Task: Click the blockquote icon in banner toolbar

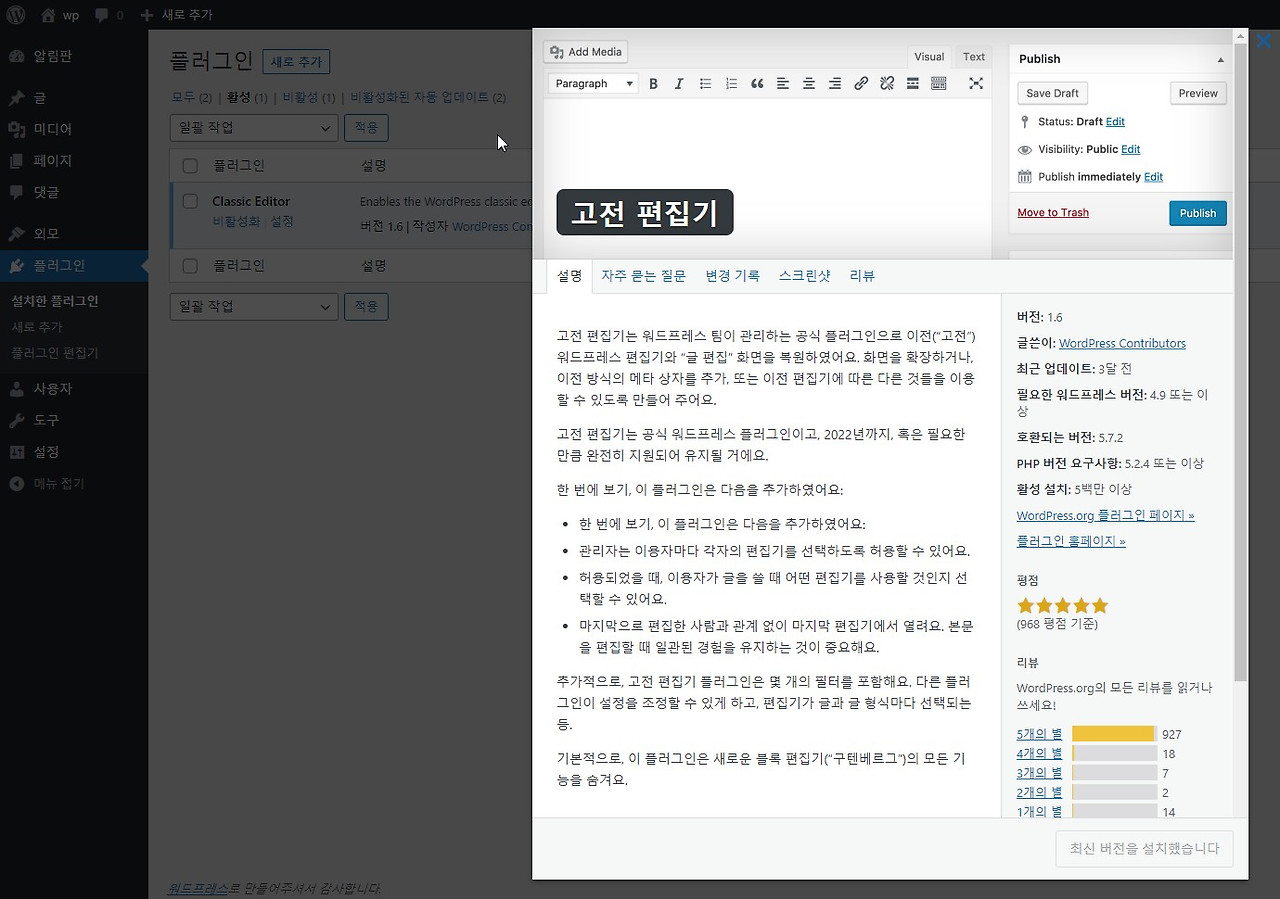Action: [x=757, y=84]
